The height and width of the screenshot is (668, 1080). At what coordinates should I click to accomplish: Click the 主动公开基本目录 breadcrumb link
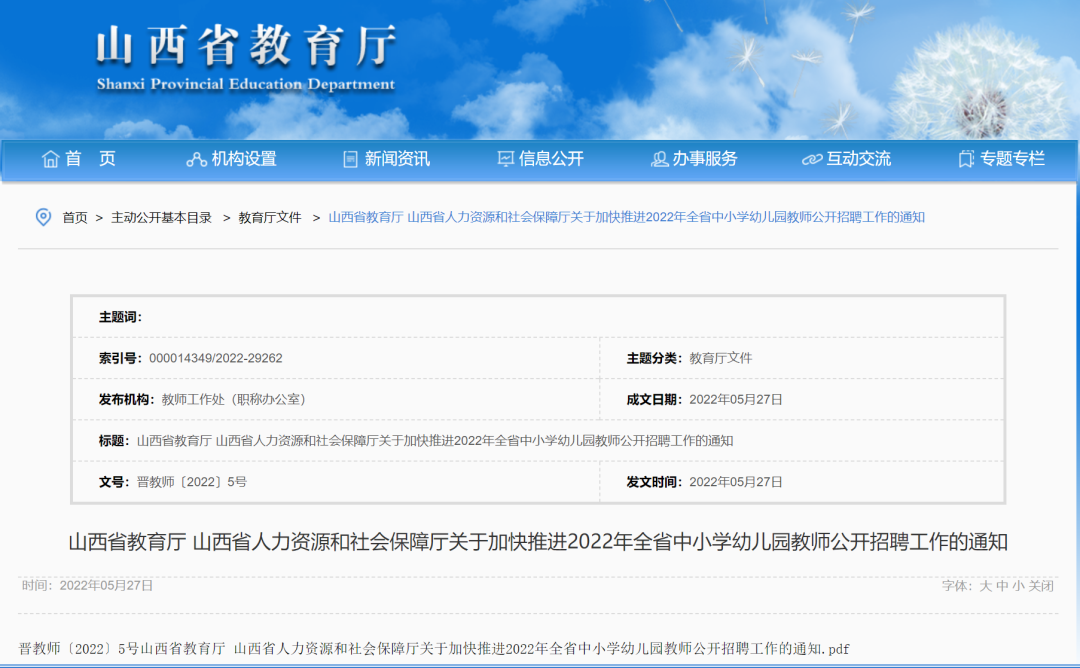click(161, 218)
